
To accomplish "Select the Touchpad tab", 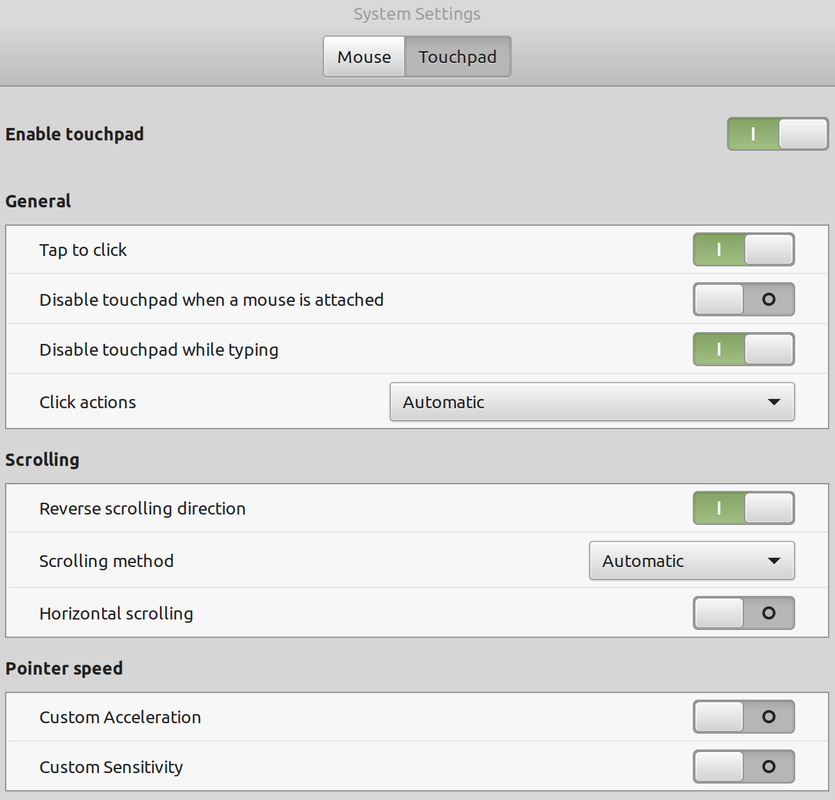I will pyautogui.click(x=457, y=57).
